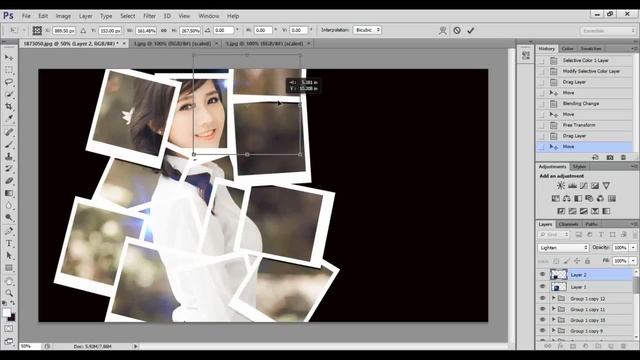Select the Blending Change history state

(x=581, y=104)
